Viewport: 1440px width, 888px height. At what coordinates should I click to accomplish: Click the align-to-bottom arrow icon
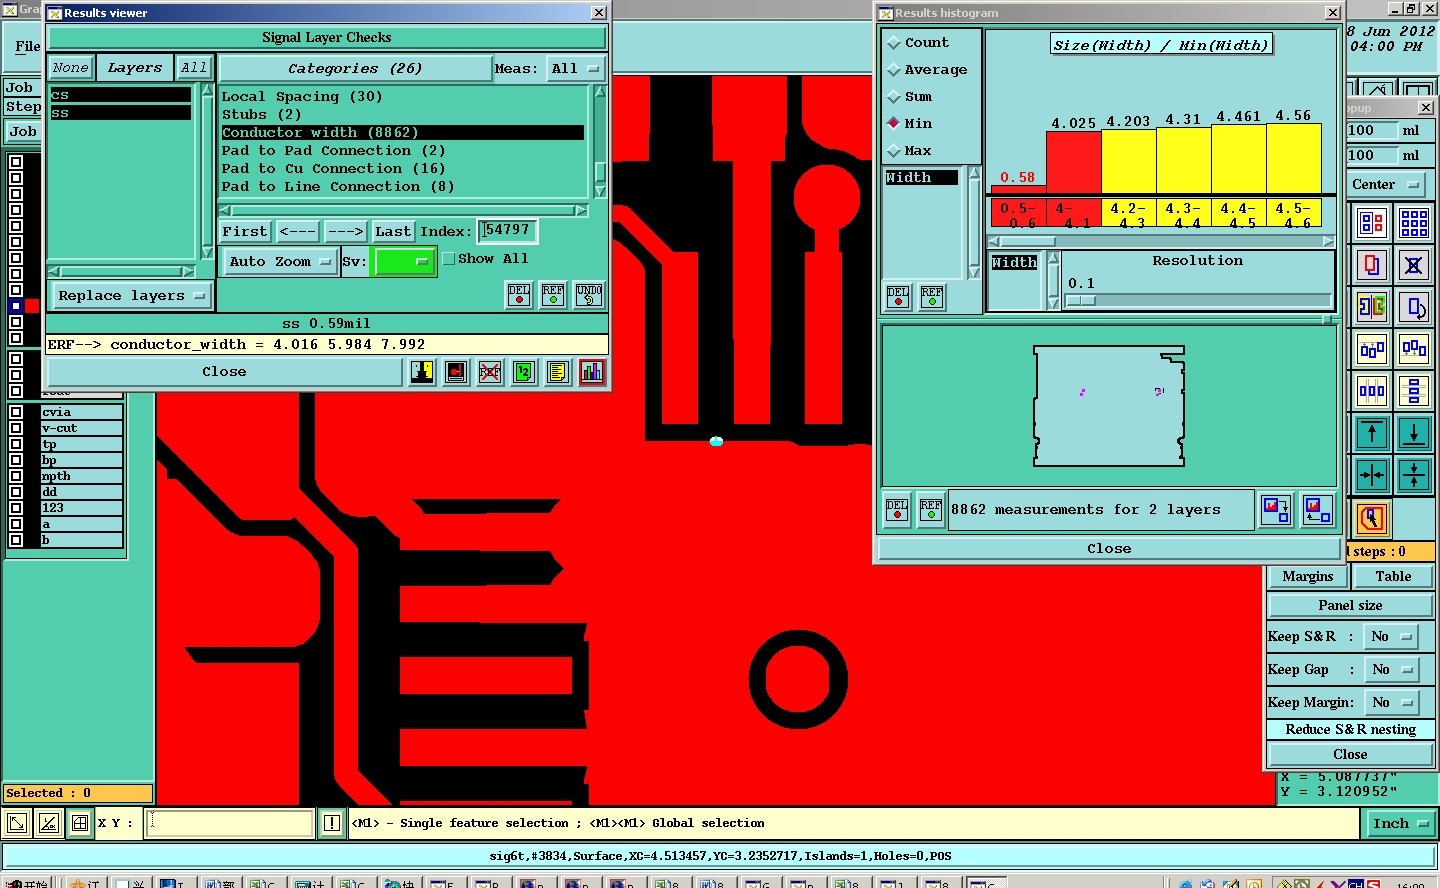point(1414,433)
